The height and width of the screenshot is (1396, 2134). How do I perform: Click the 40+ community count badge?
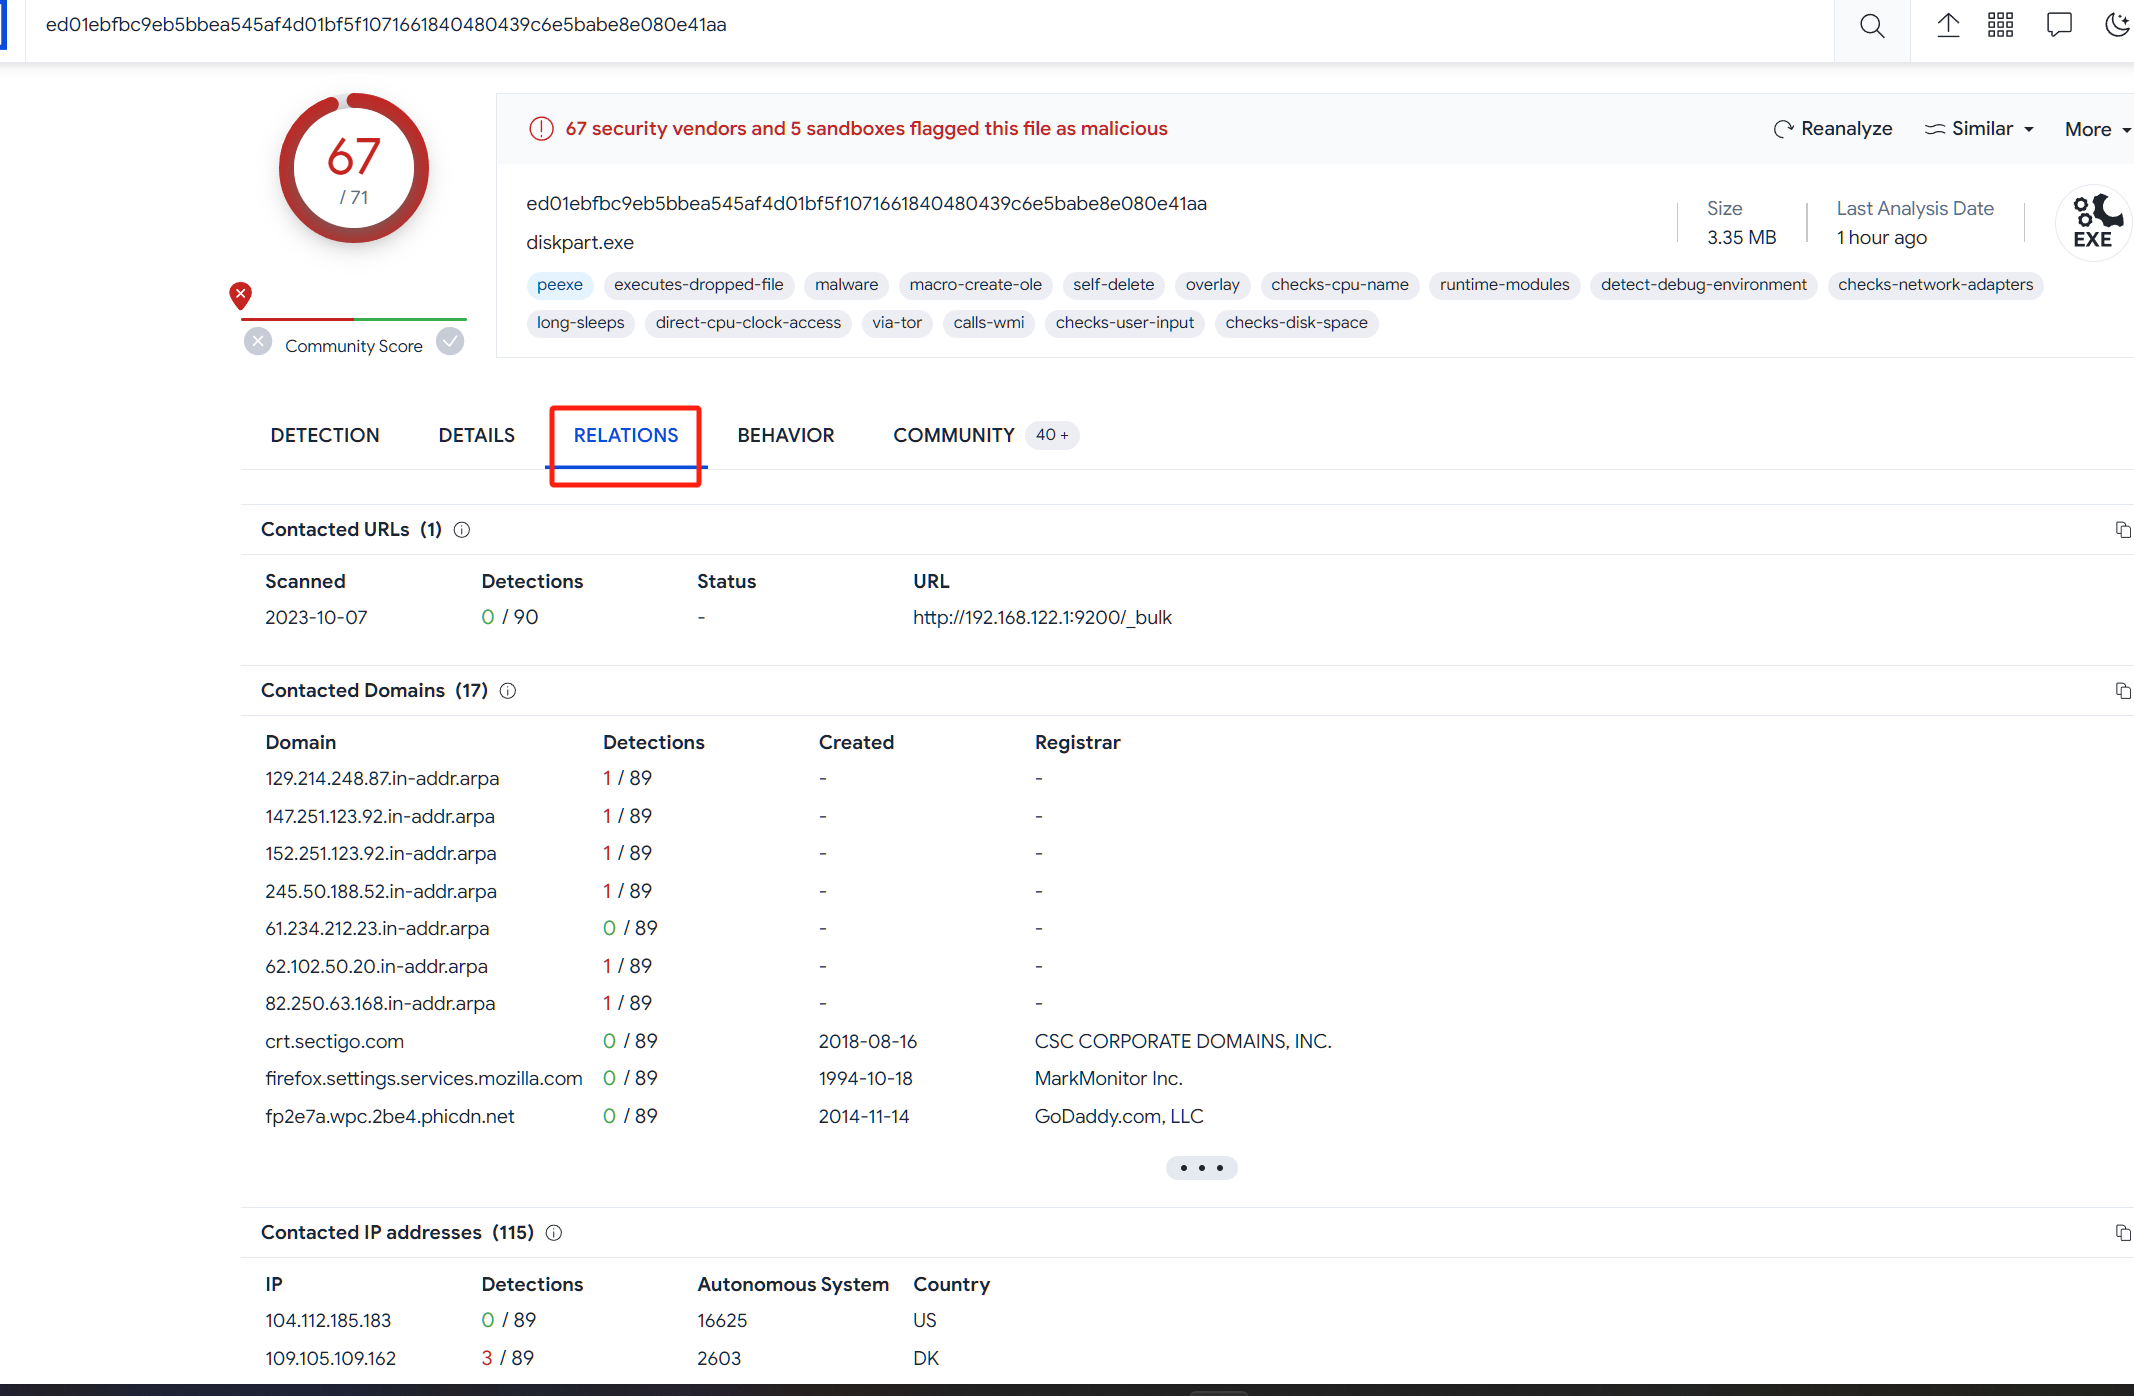click(x=1052, y=435)
